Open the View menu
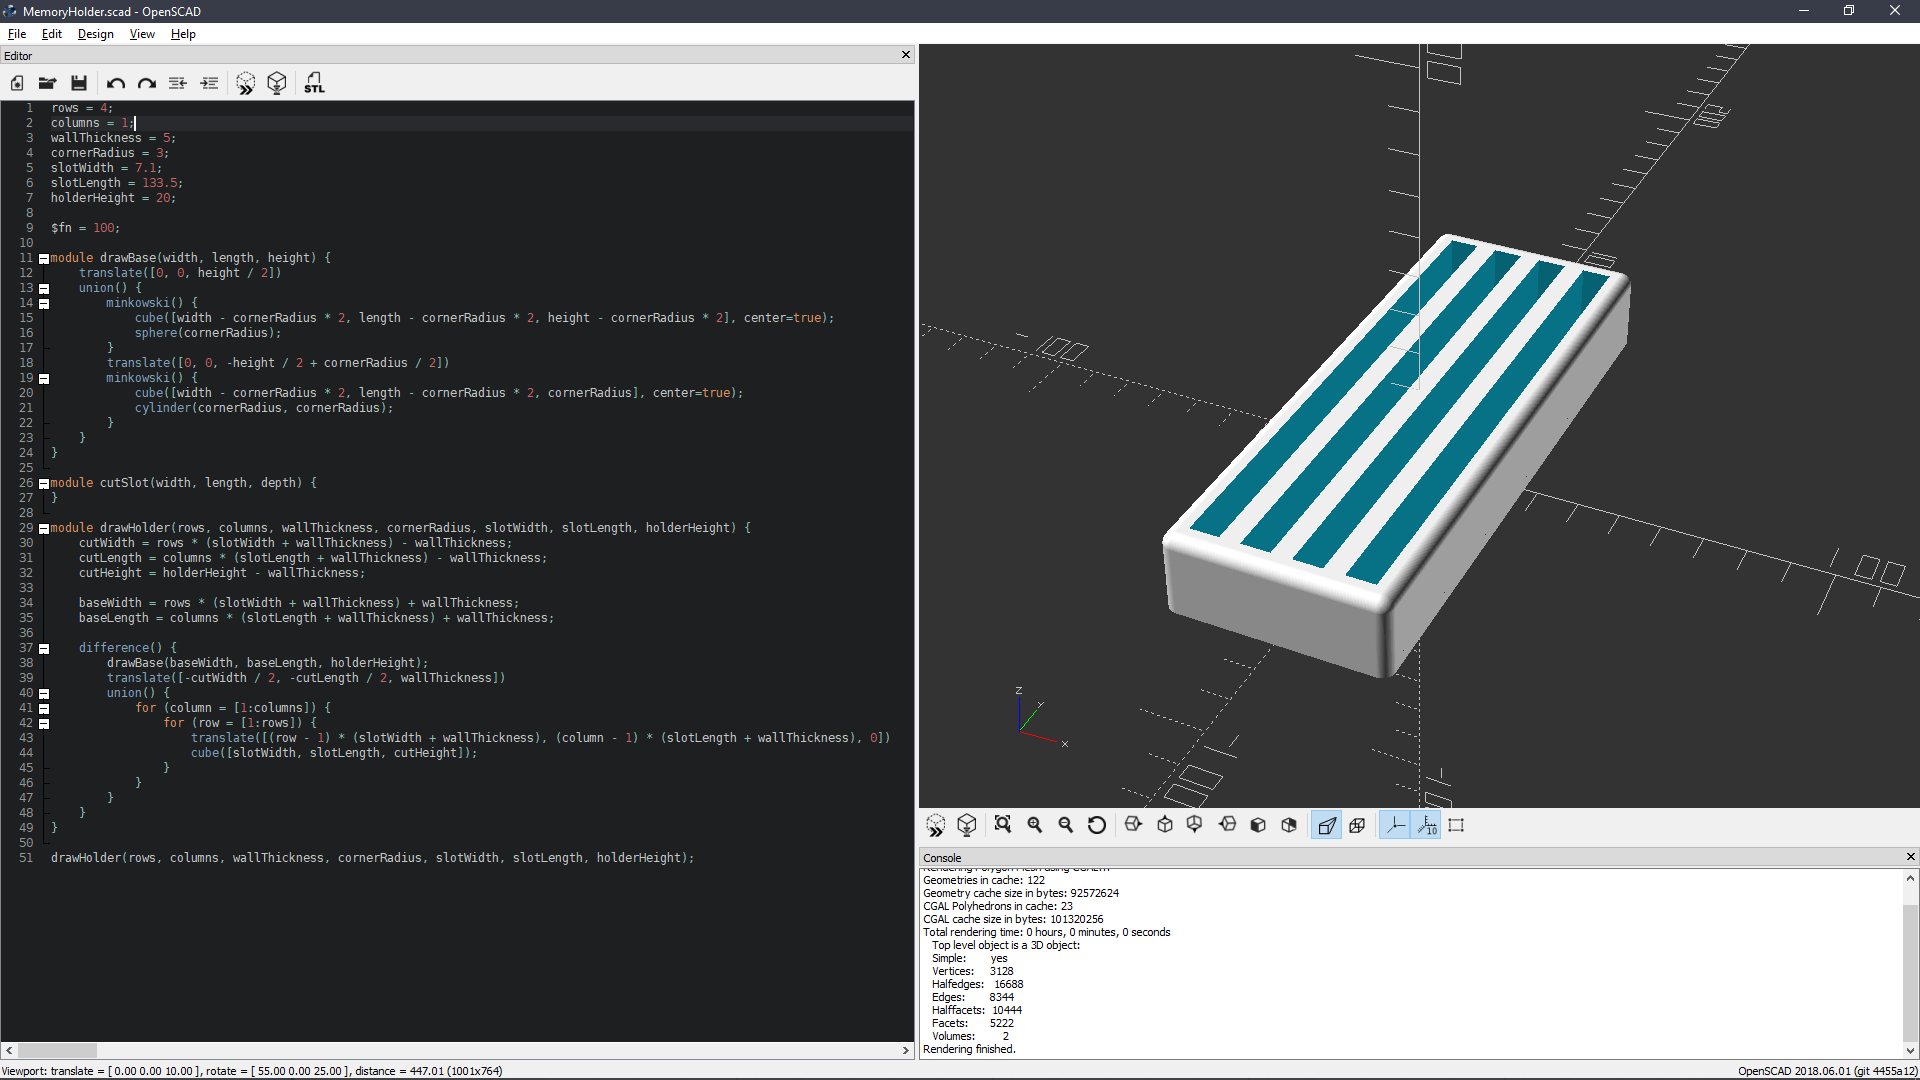Screen dimensions: 1920x1080 click(x=142, y=34)
